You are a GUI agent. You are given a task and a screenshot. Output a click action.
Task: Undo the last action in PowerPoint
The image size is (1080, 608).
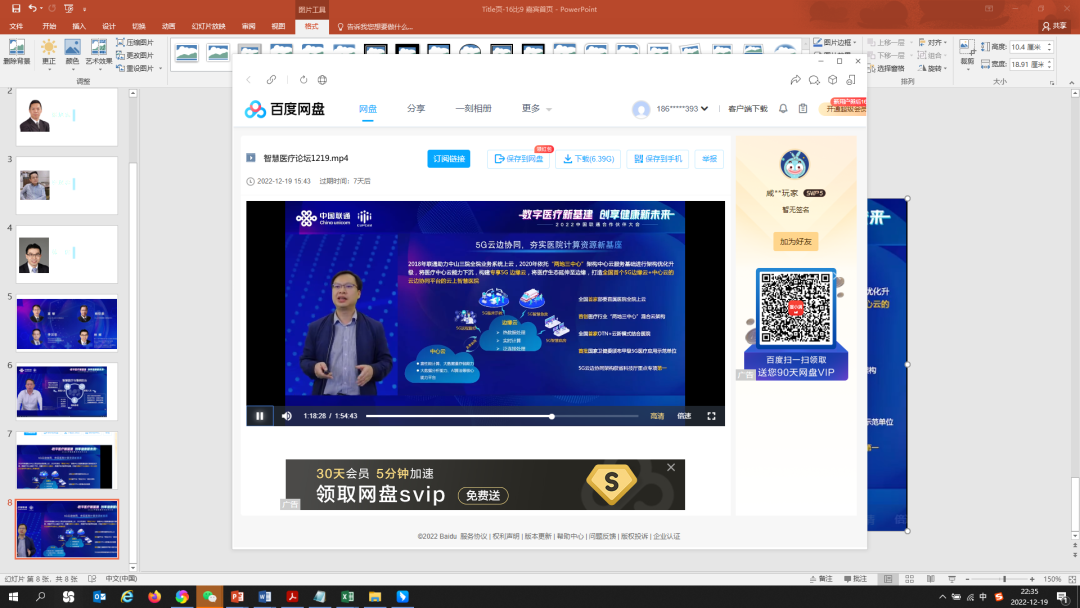32,9
